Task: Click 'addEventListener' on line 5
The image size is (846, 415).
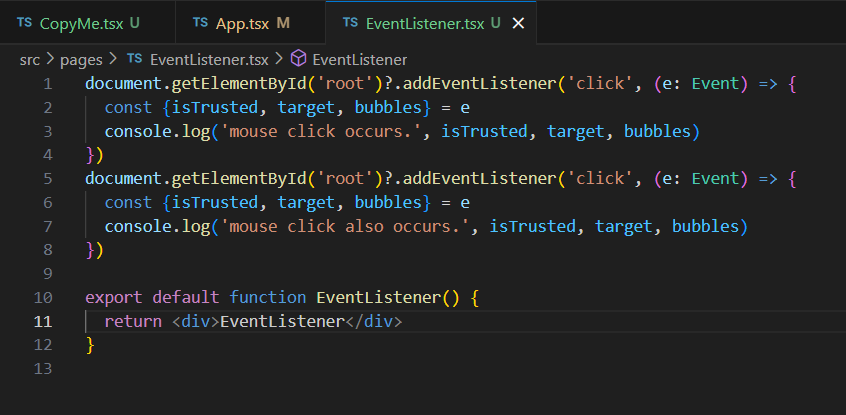Action: pos(479,179)
